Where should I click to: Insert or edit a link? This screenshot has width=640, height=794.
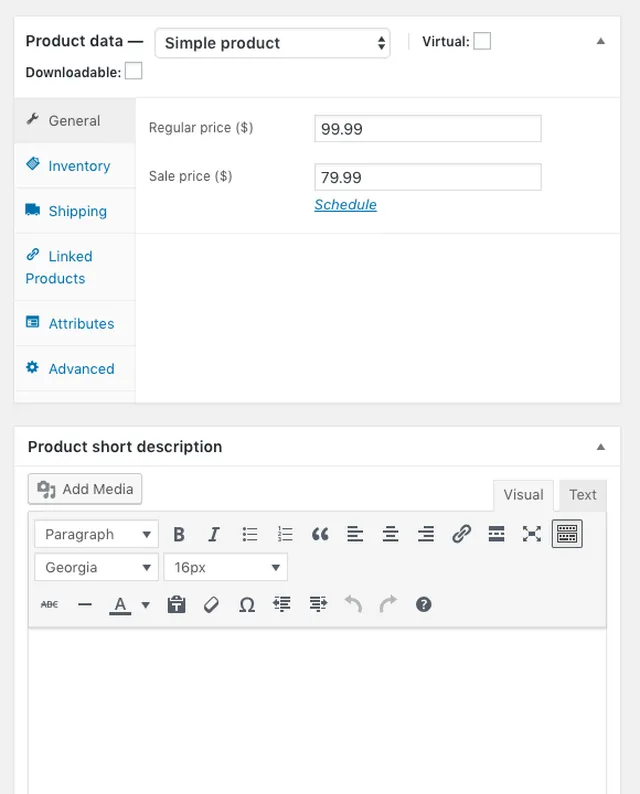pos(461,534)
